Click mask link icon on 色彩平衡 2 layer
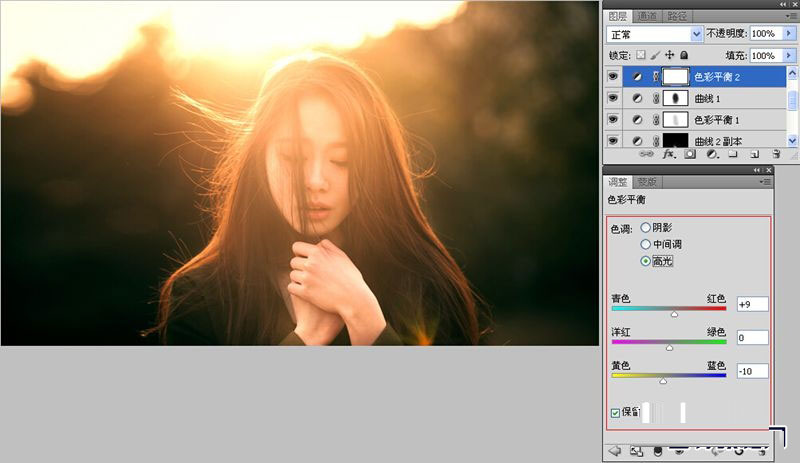The height and width of the screenshot is (463, 800). coord(656,77)
